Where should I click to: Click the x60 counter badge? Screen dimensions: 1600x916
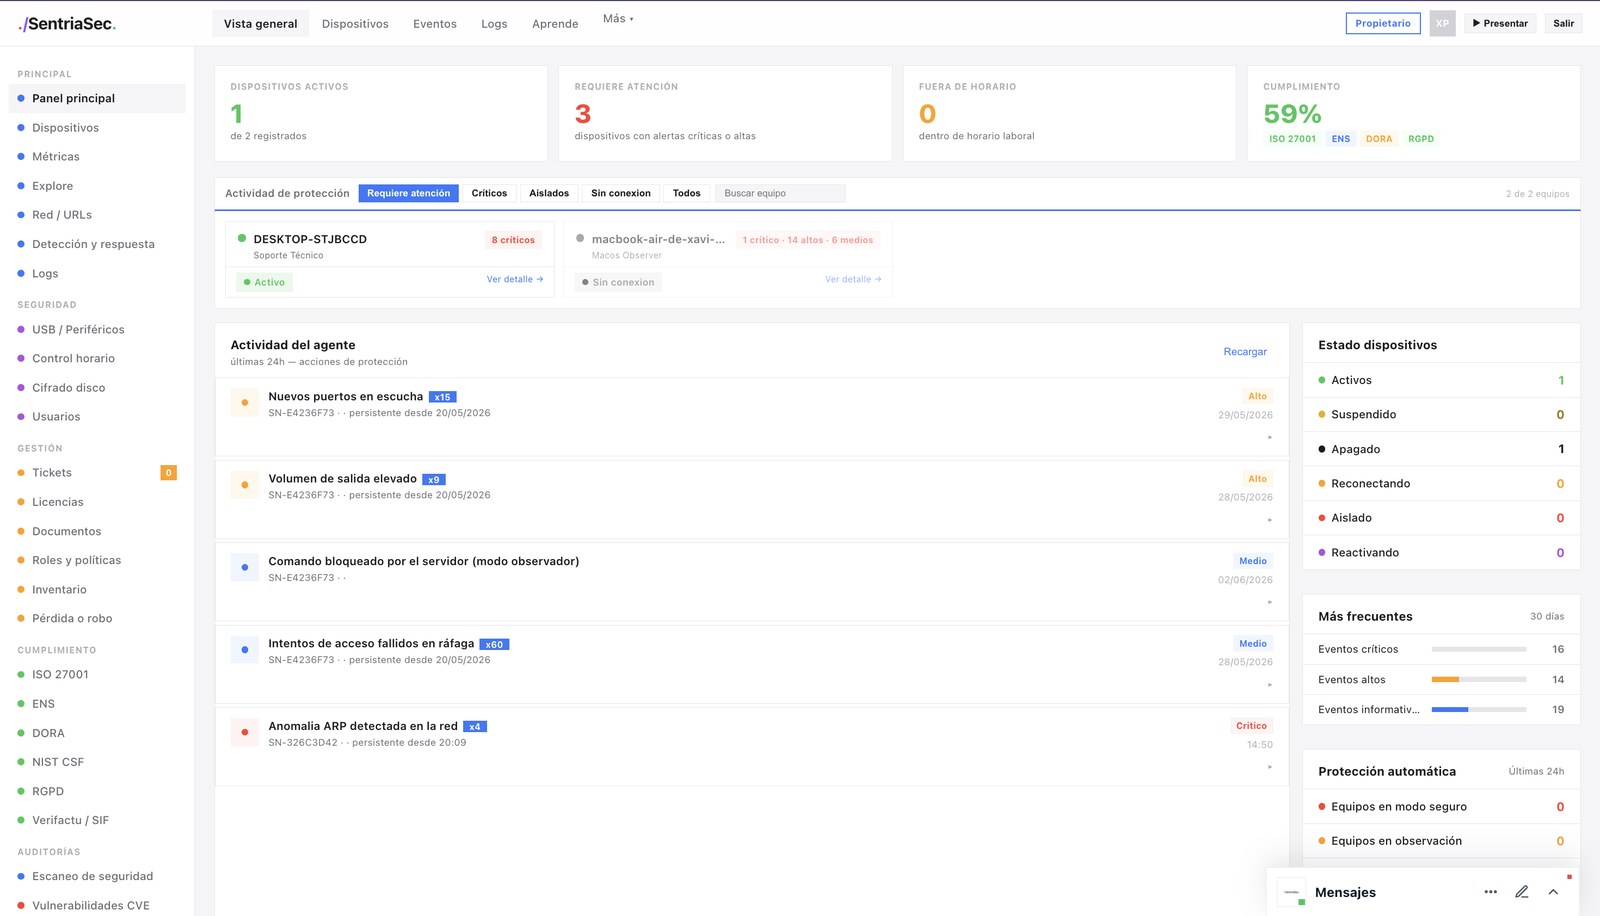(x=494, y=645)
